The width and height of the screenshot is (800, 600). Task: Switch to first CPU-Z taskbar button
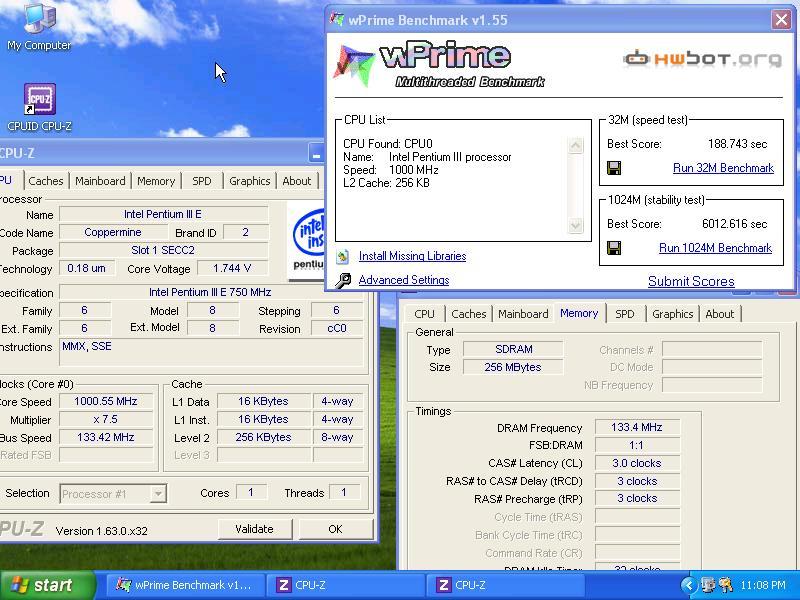pyautogui.click(x=347, y=585)
